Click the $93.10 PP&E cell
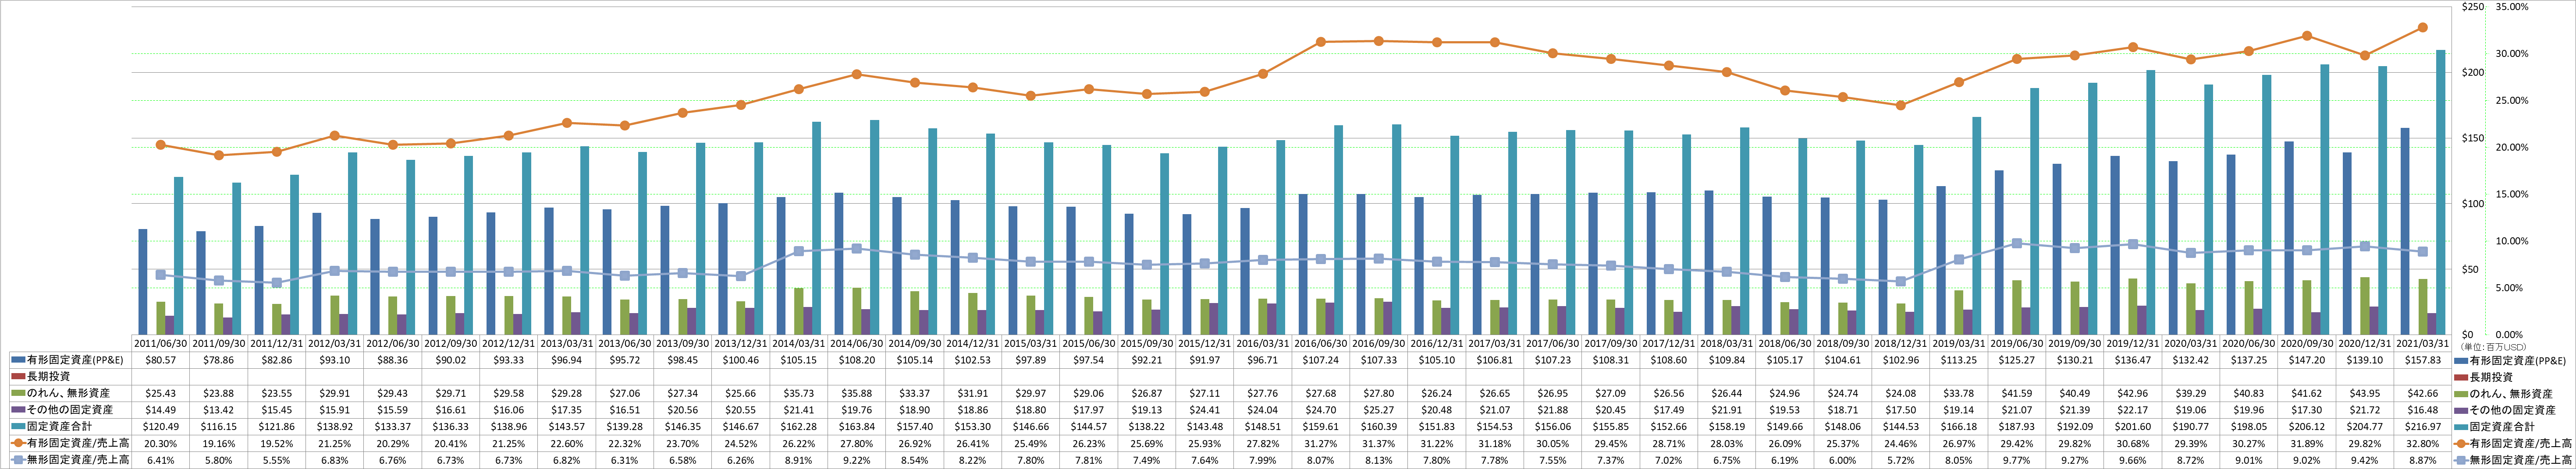The width and height of the screenshot is (2576, 469). click(x=335, y=359)
